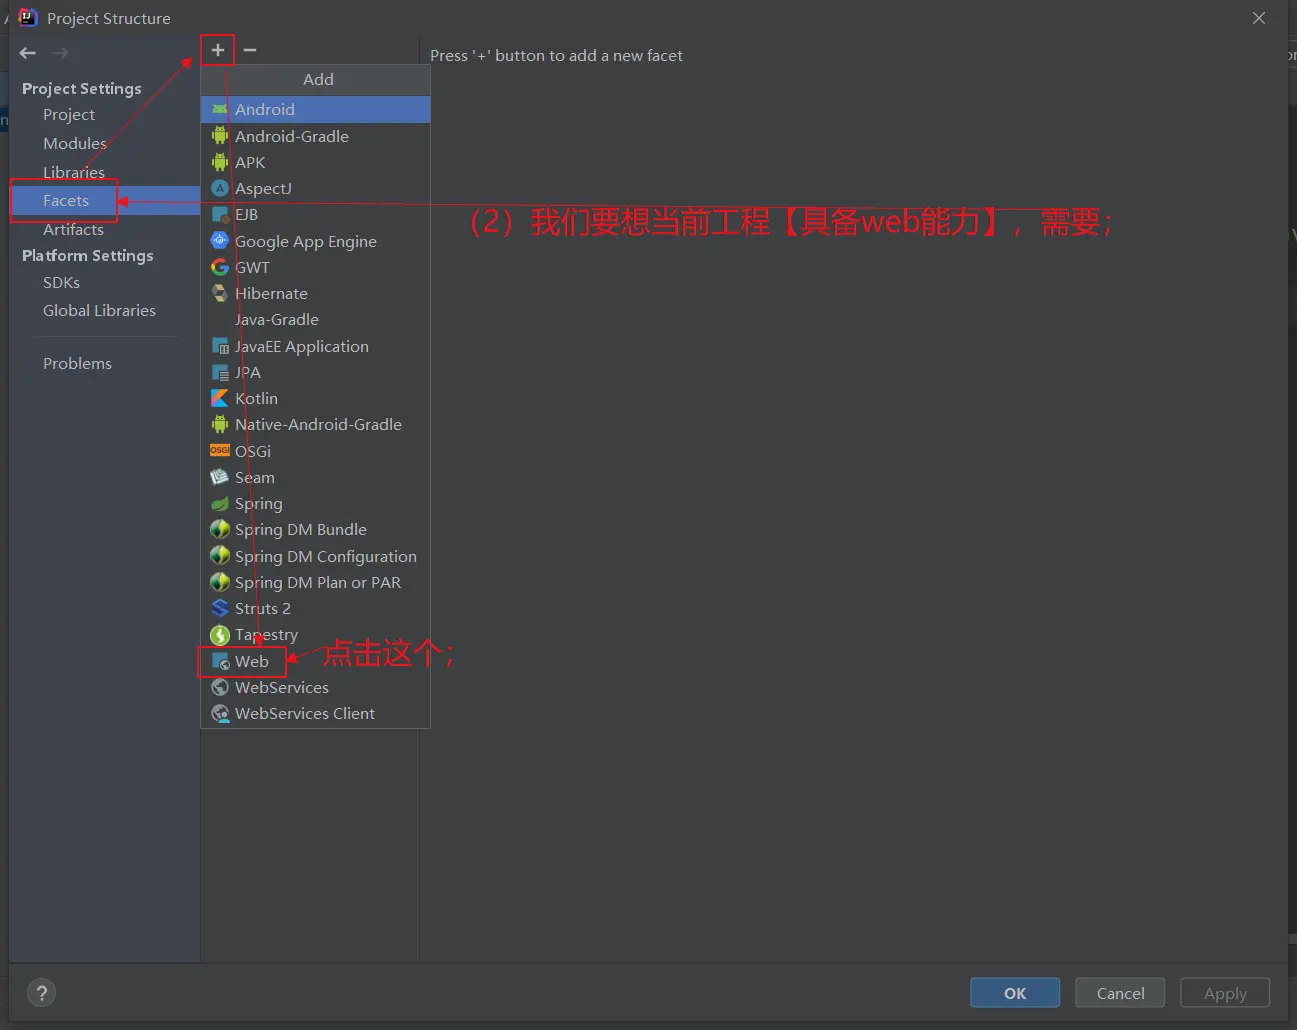The height and width of the screenshot is (1030, 1297).
Task: Select AspectJ from the facet list
Action: [316, 188]
